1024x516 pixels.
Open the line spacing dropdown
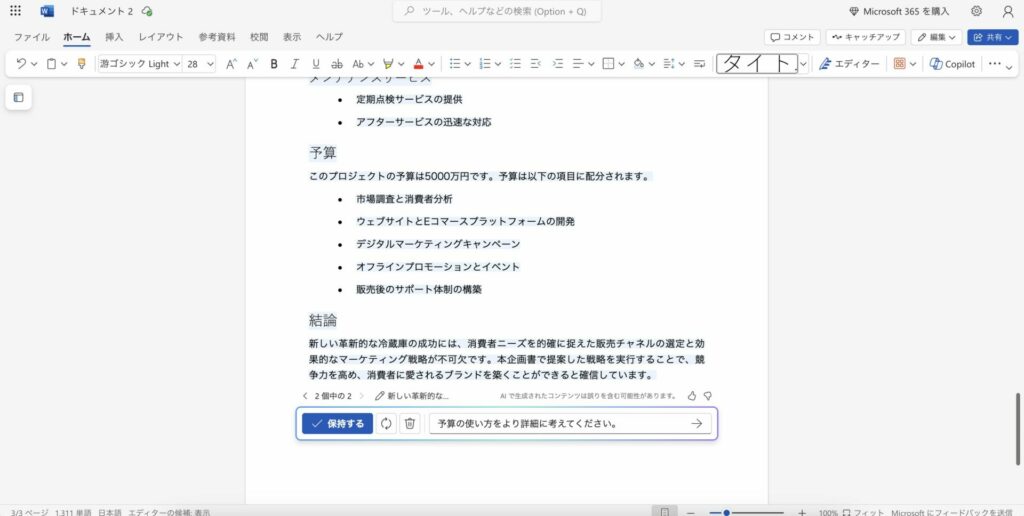[675, 63]
